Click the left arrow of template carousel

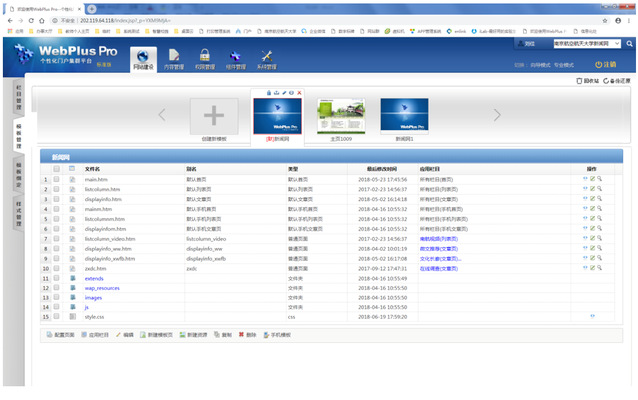[x=163, y=114]
